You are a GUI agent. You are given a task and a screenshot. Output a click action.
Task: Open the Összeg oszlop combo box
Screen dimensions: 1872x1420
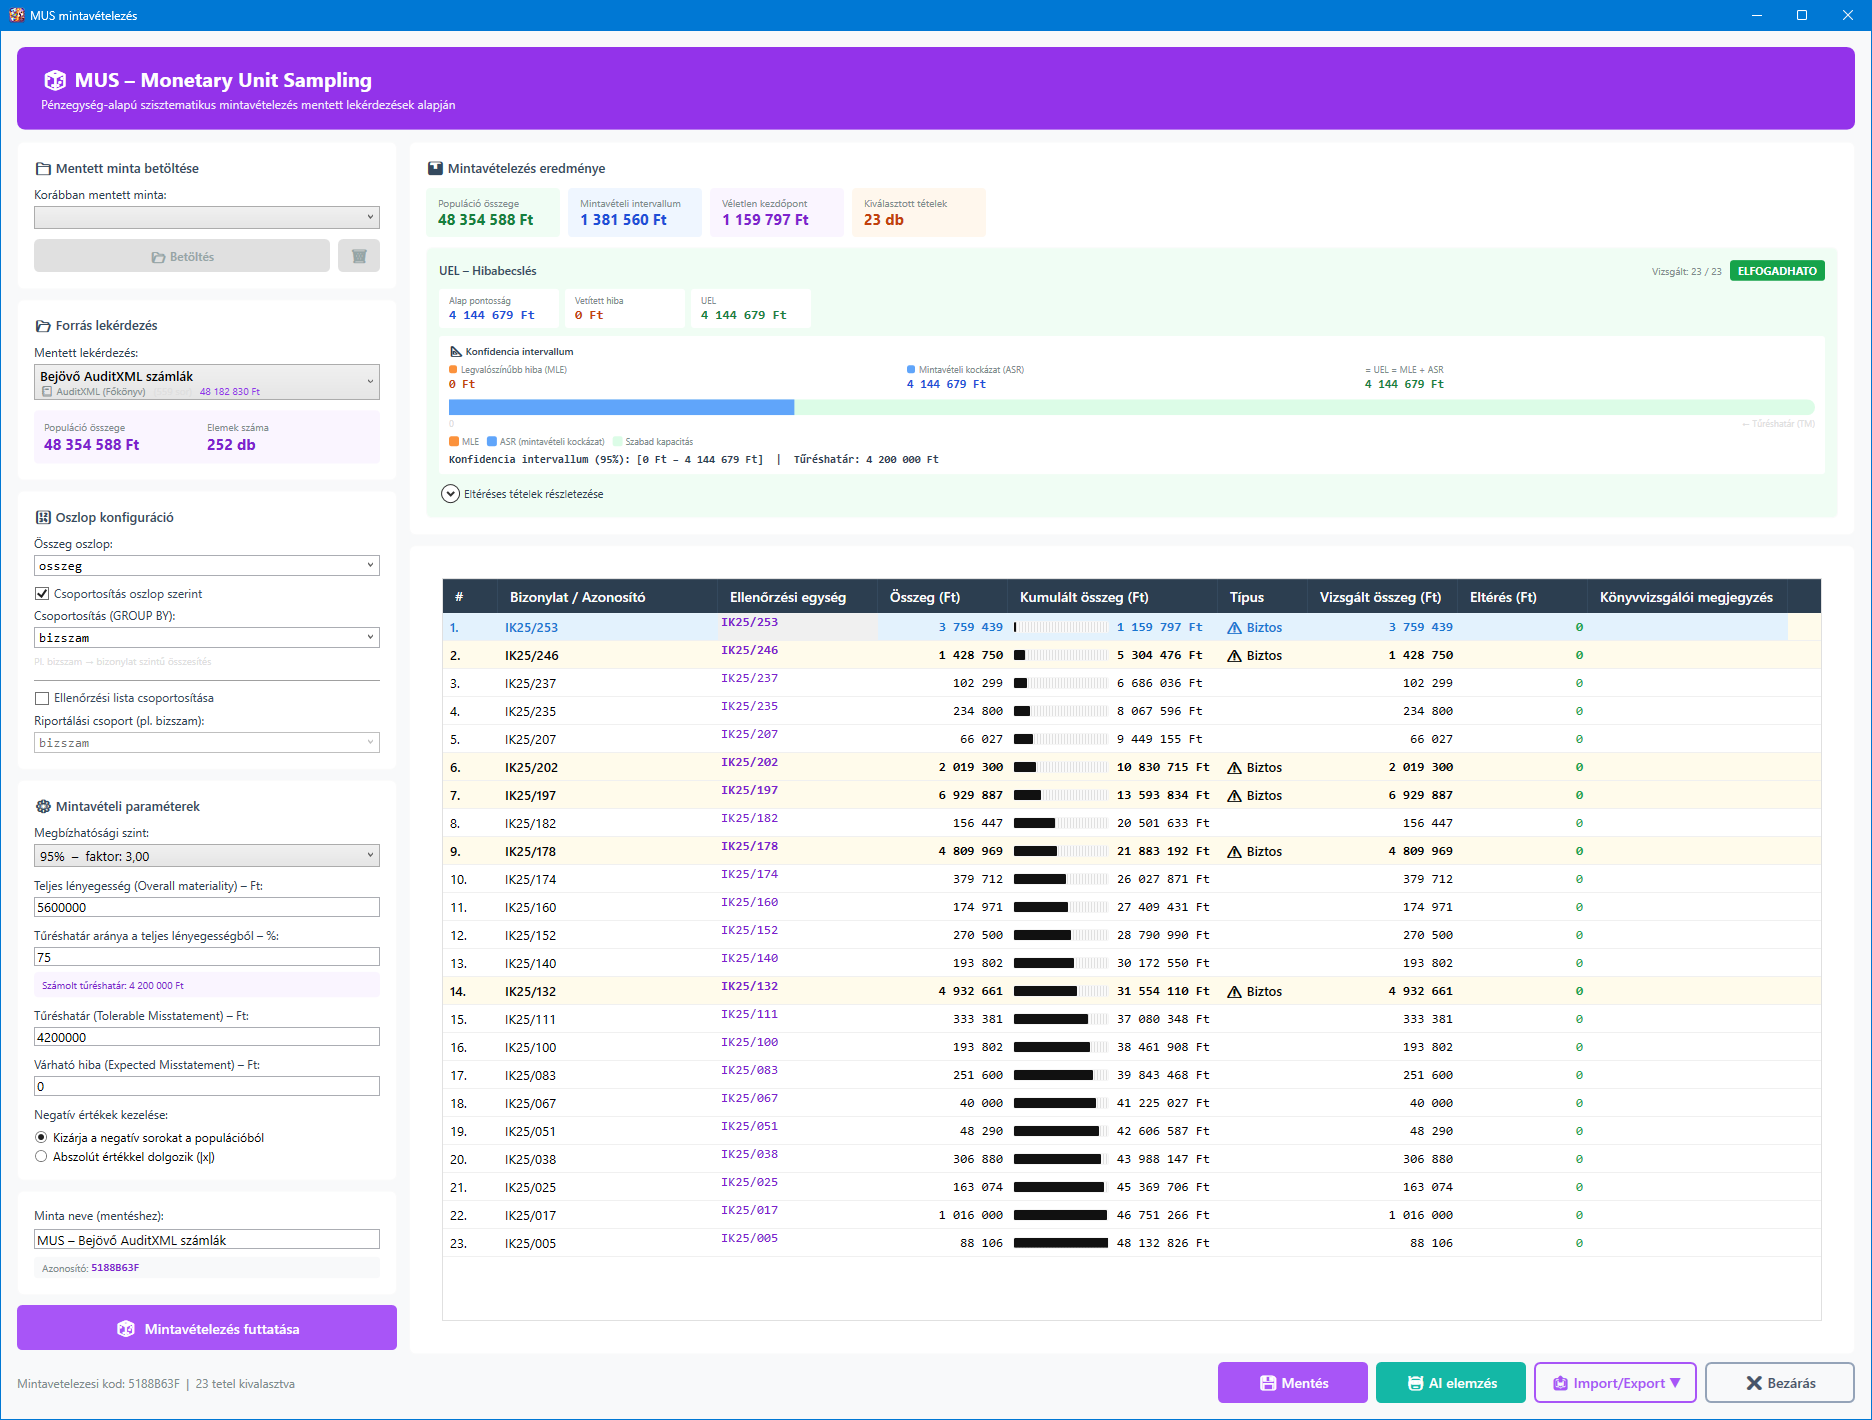click(x=207, y=566)
